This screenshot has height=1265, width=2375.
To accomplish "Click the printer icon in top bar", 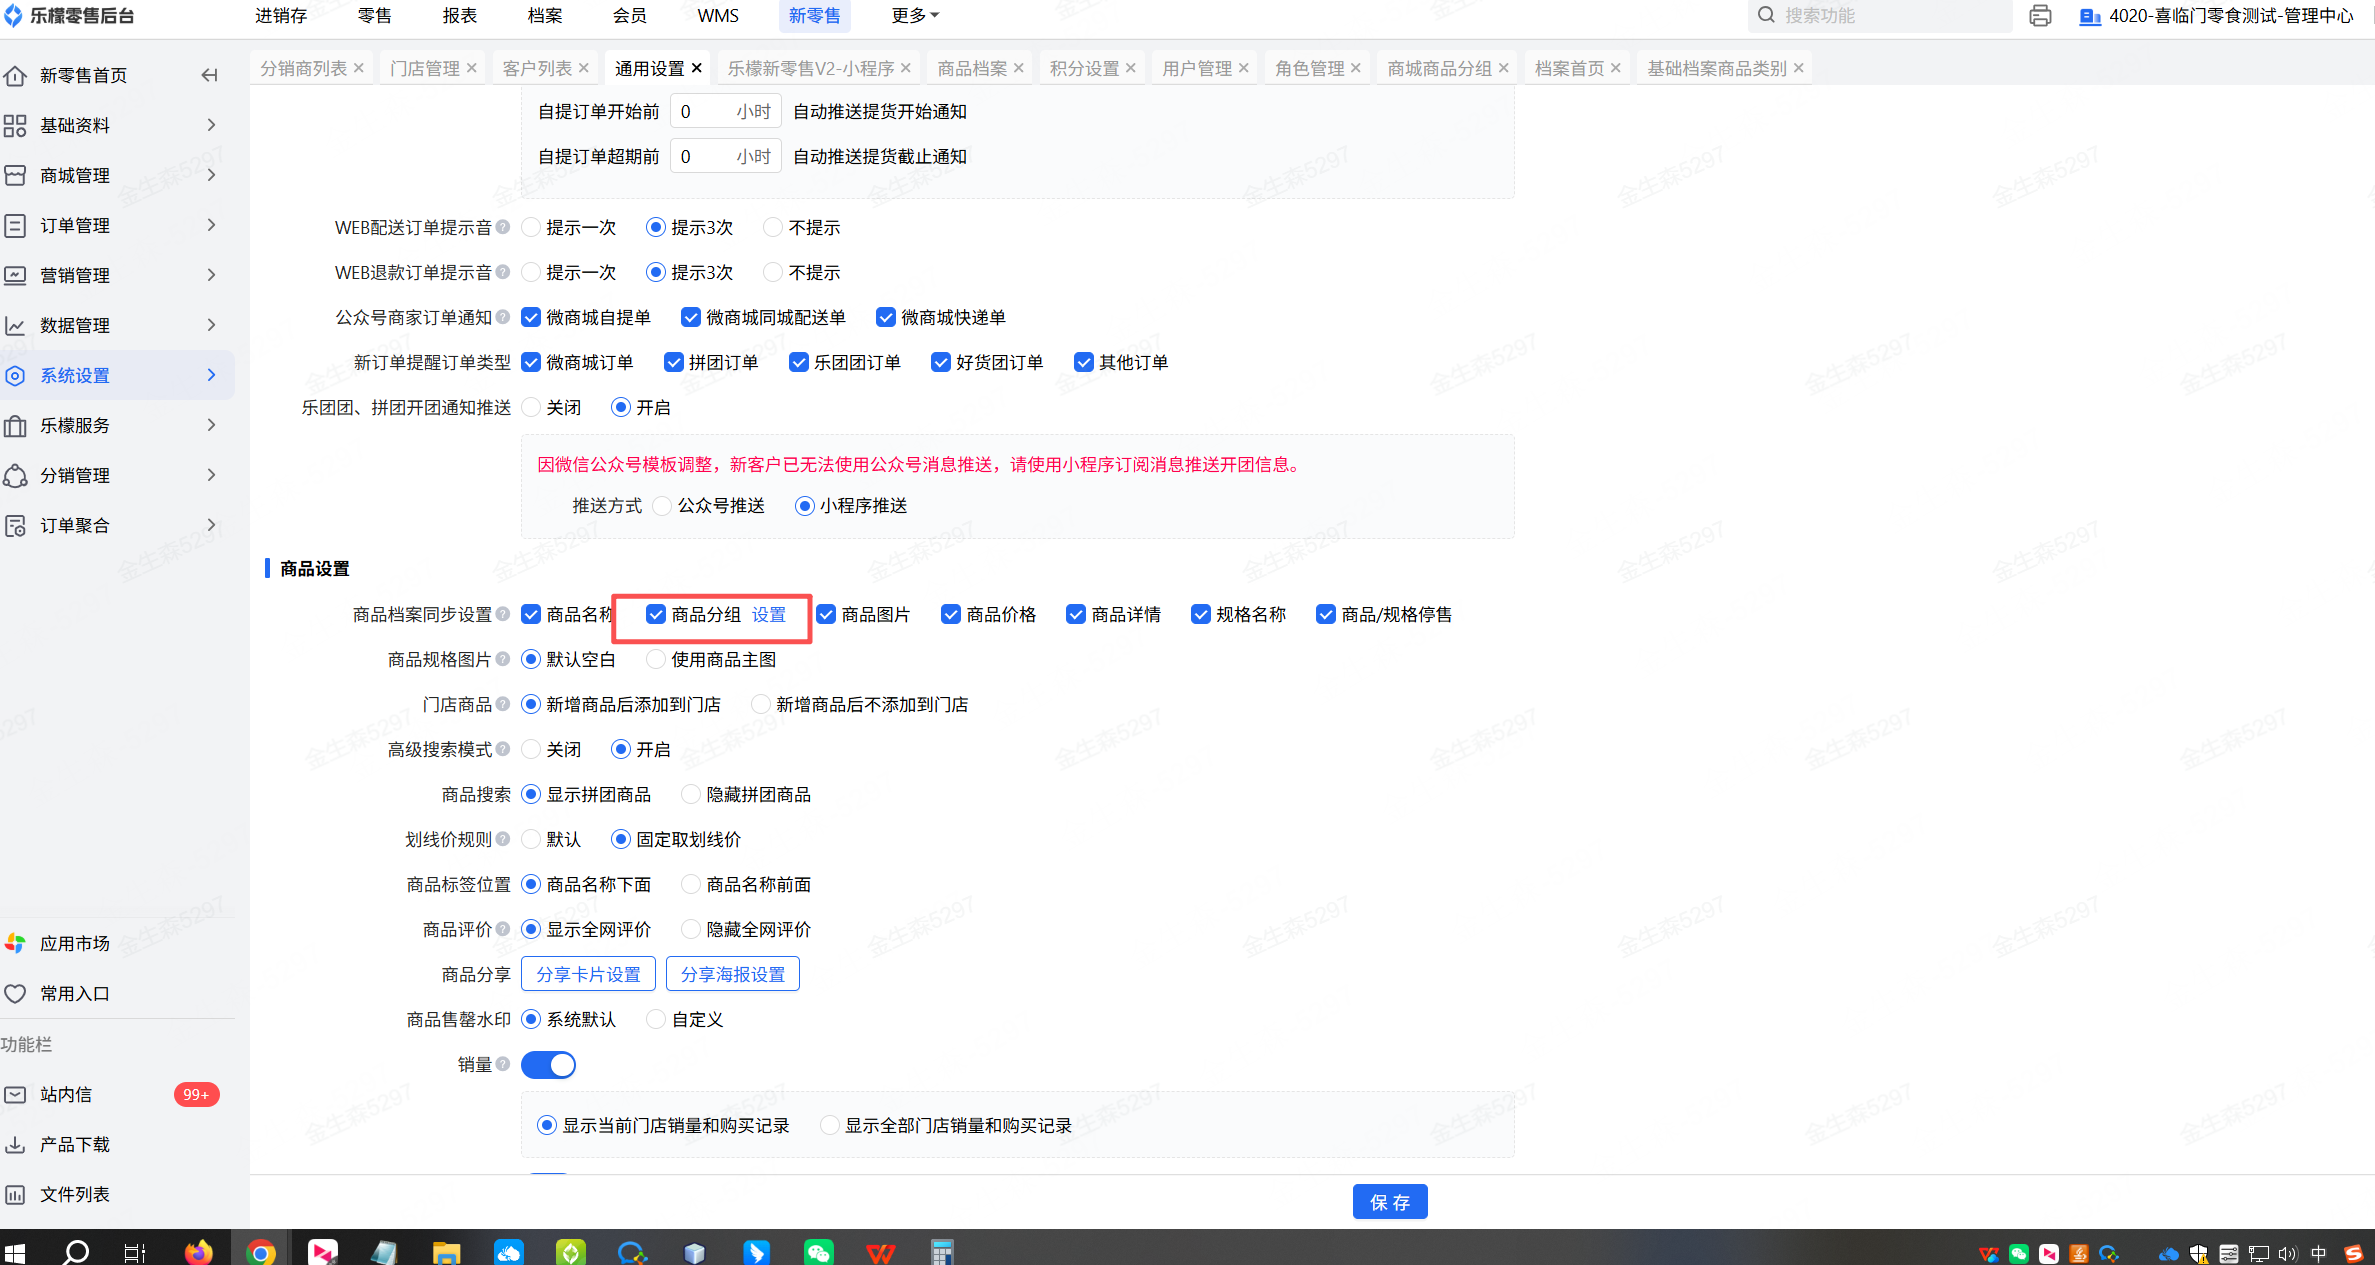I will (2040, 16).
